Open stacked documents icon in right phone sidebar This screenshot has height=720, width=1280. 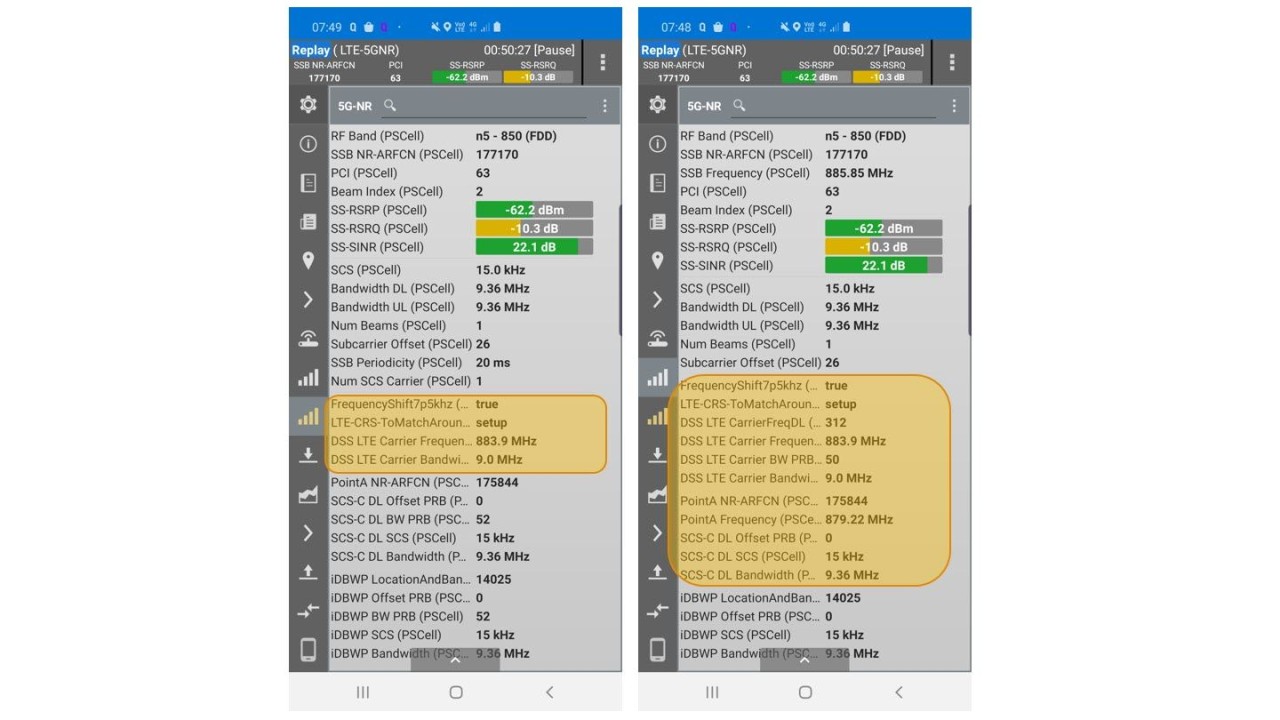tap(657, 222)
